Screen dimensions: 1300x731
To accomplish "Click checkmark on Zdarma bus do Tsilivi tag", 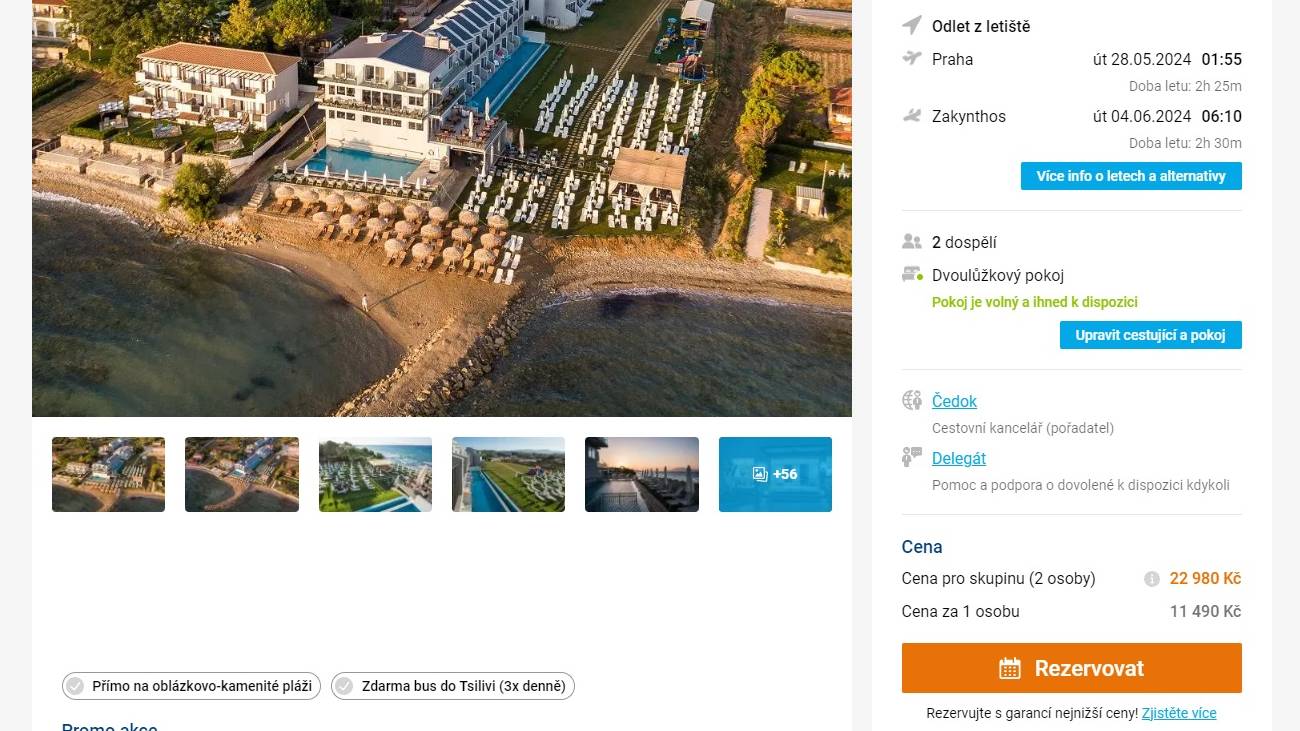I will tap(344, 686).
